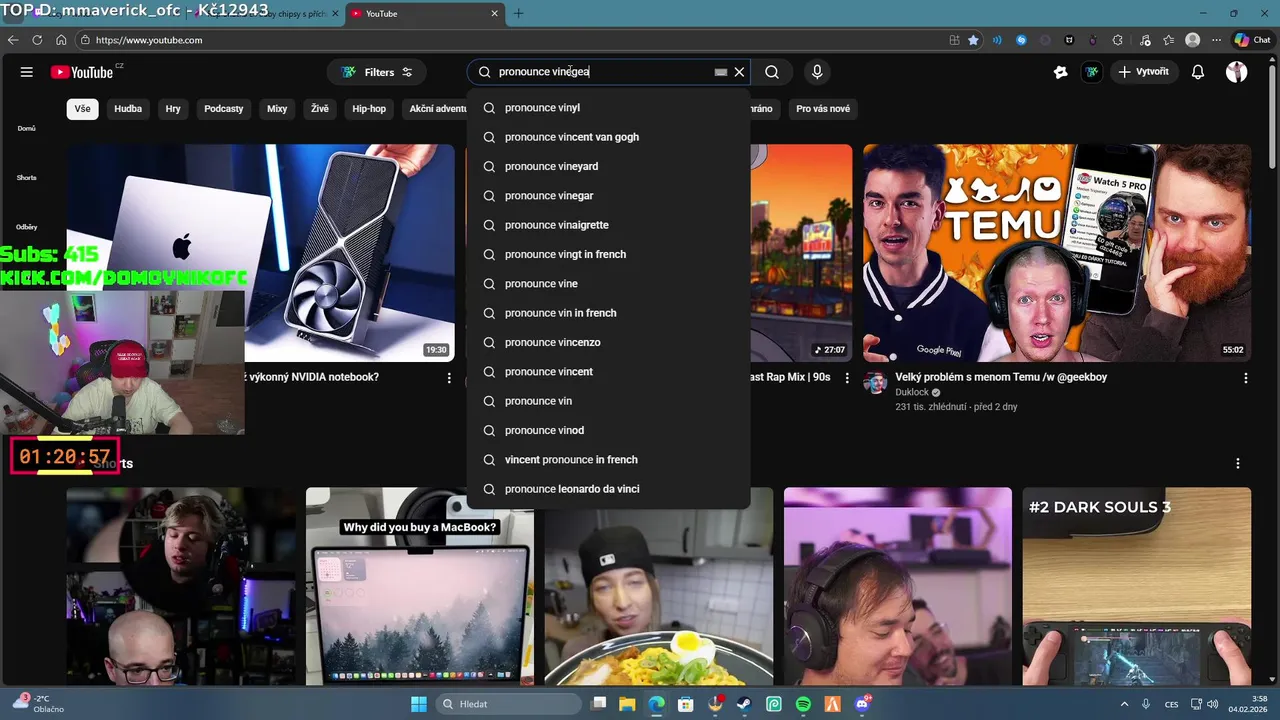The width and height of the screenshot is (1280, 720).
Task: Click the Vytvořit create button
Action: click(1143, 72)
